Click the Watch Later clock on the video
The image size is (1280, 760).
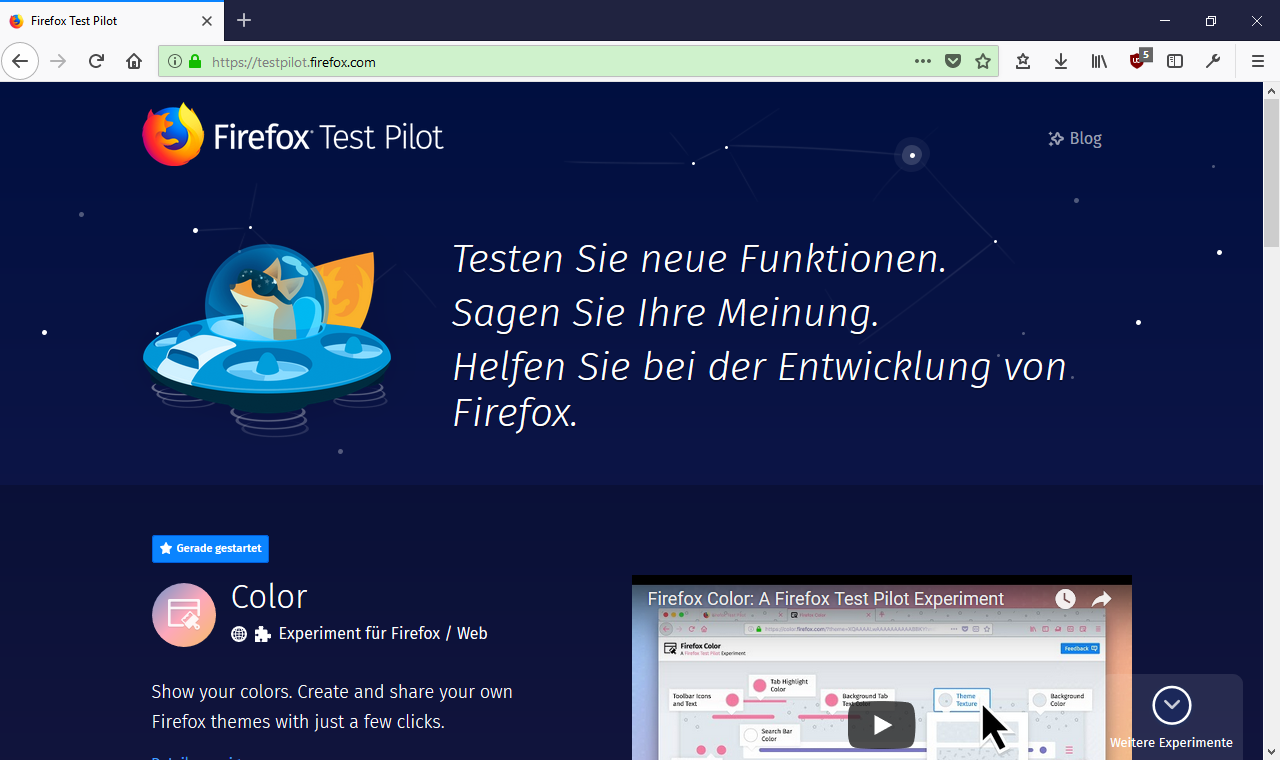pyautogui.click(x=1064, y=599)
